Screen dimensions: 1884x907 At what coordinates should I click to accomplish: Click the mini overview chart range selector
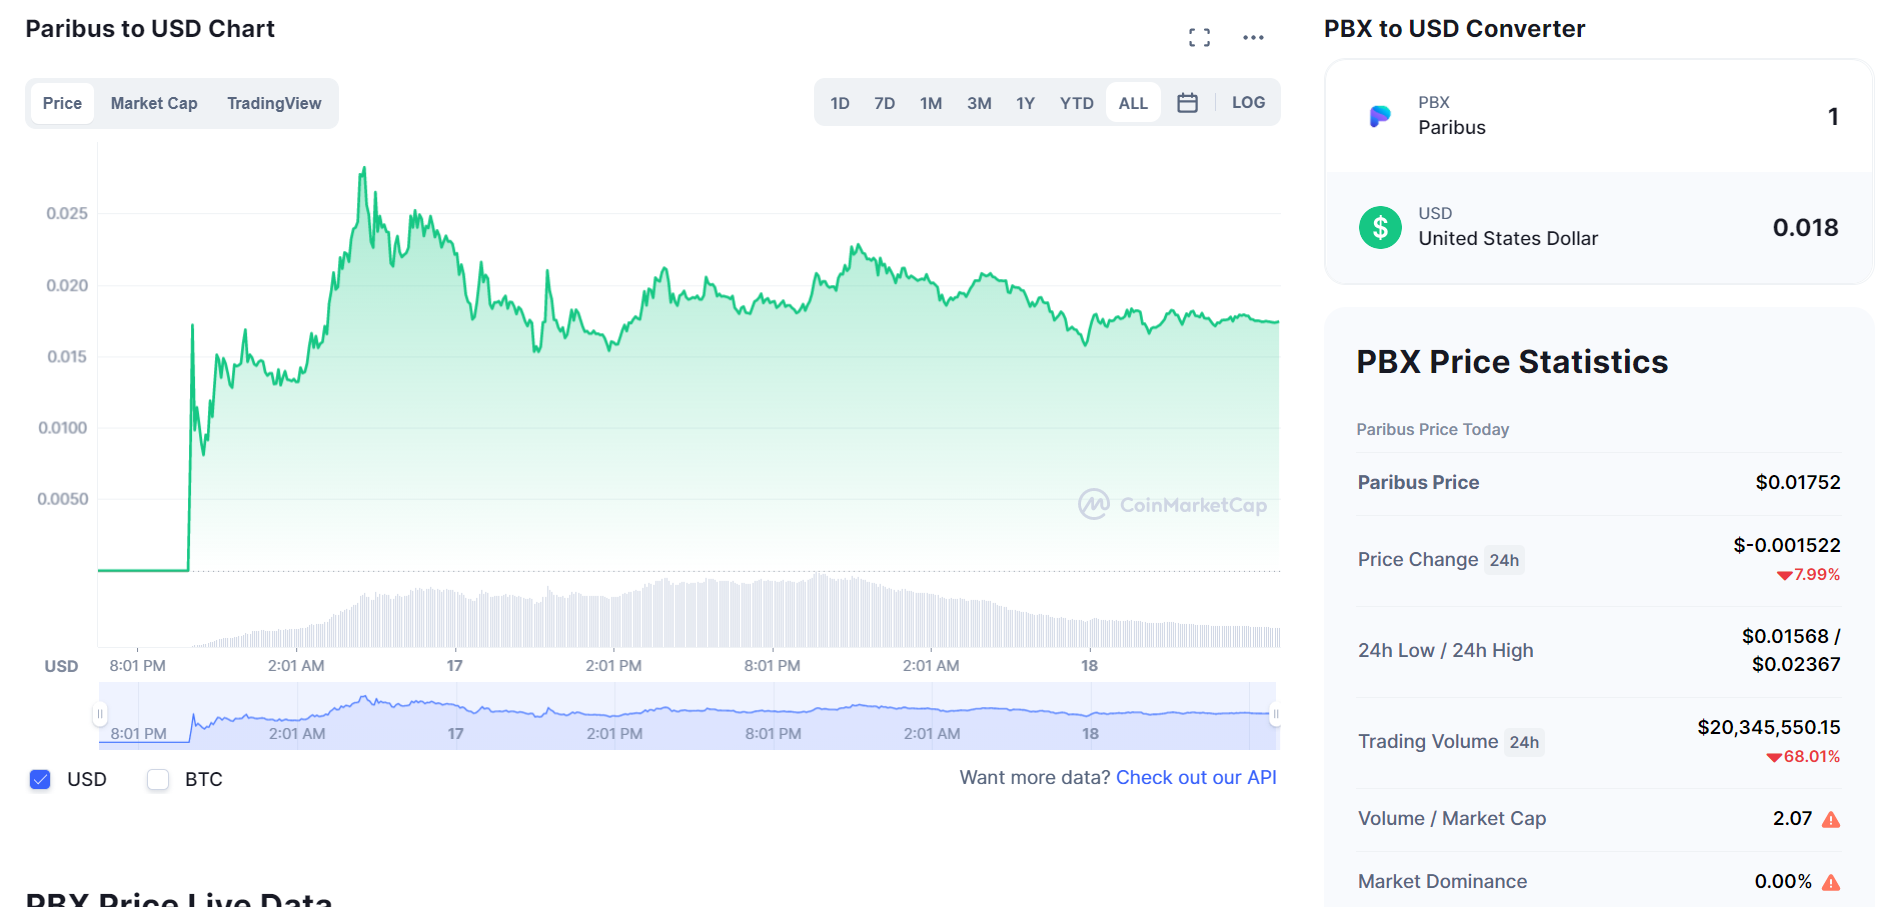point(688,716)
